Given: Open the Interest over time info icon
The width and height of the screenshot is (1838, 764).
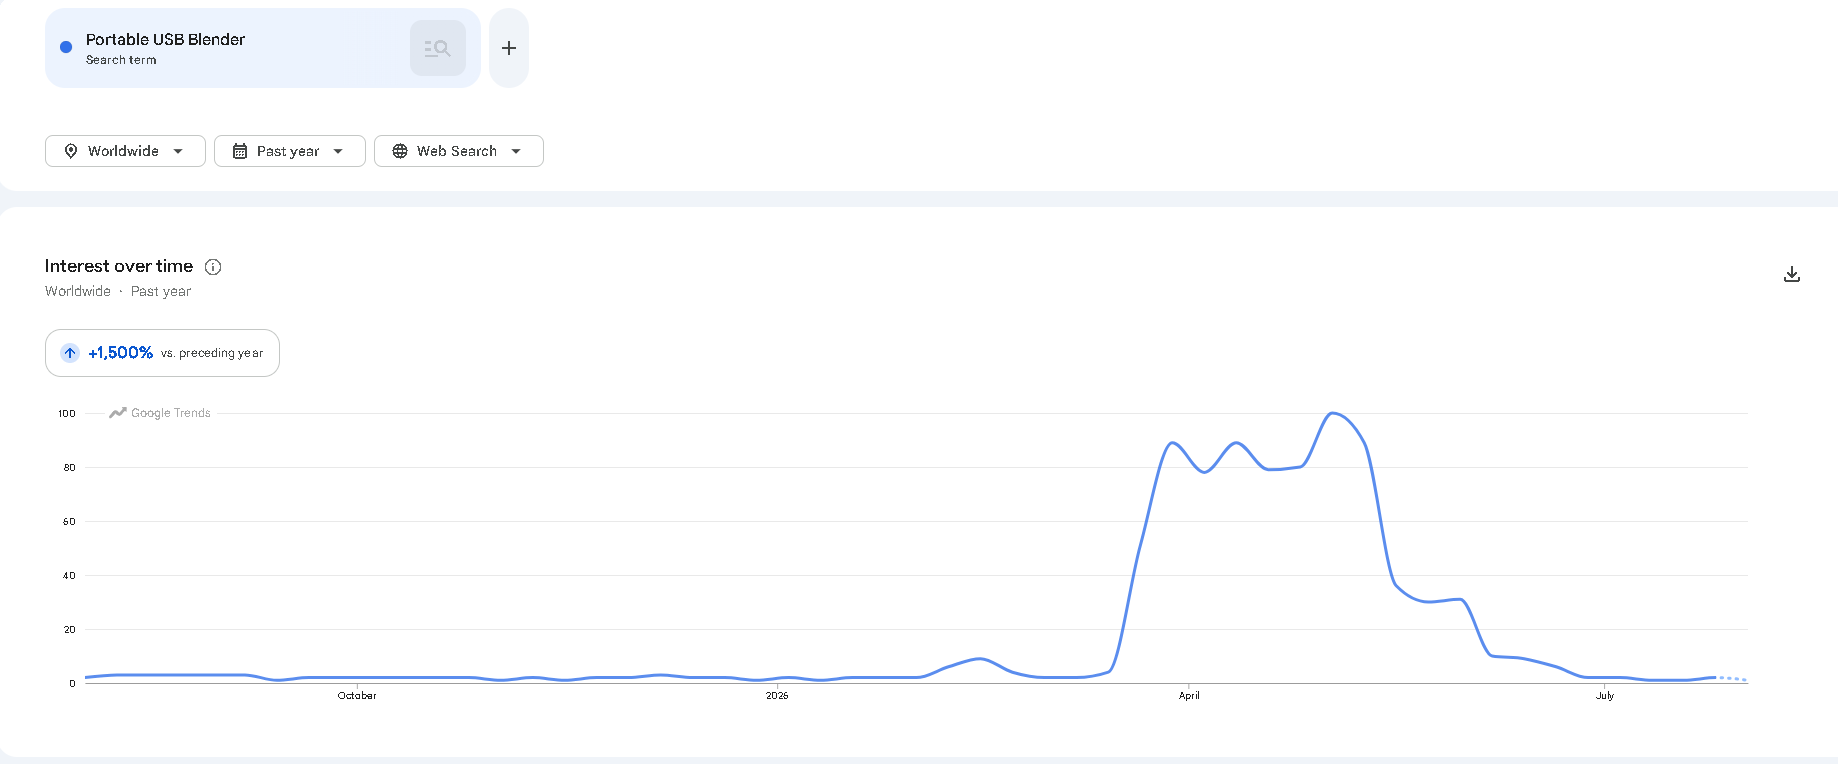Looking at the screenshot, I should (213, 267).
